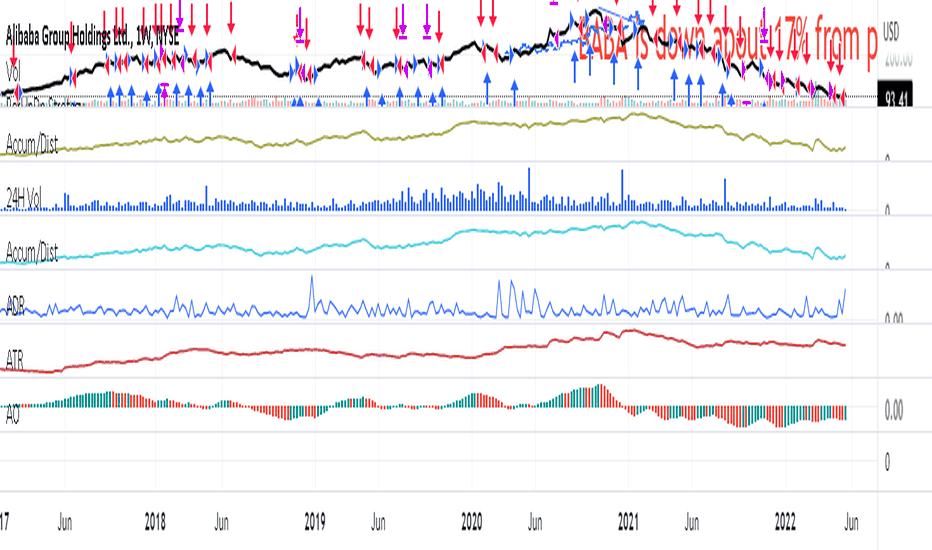The width and height of the screenshot is (932, 550).
Task: Select the Vol indicator label
Action: pos(13,72)
